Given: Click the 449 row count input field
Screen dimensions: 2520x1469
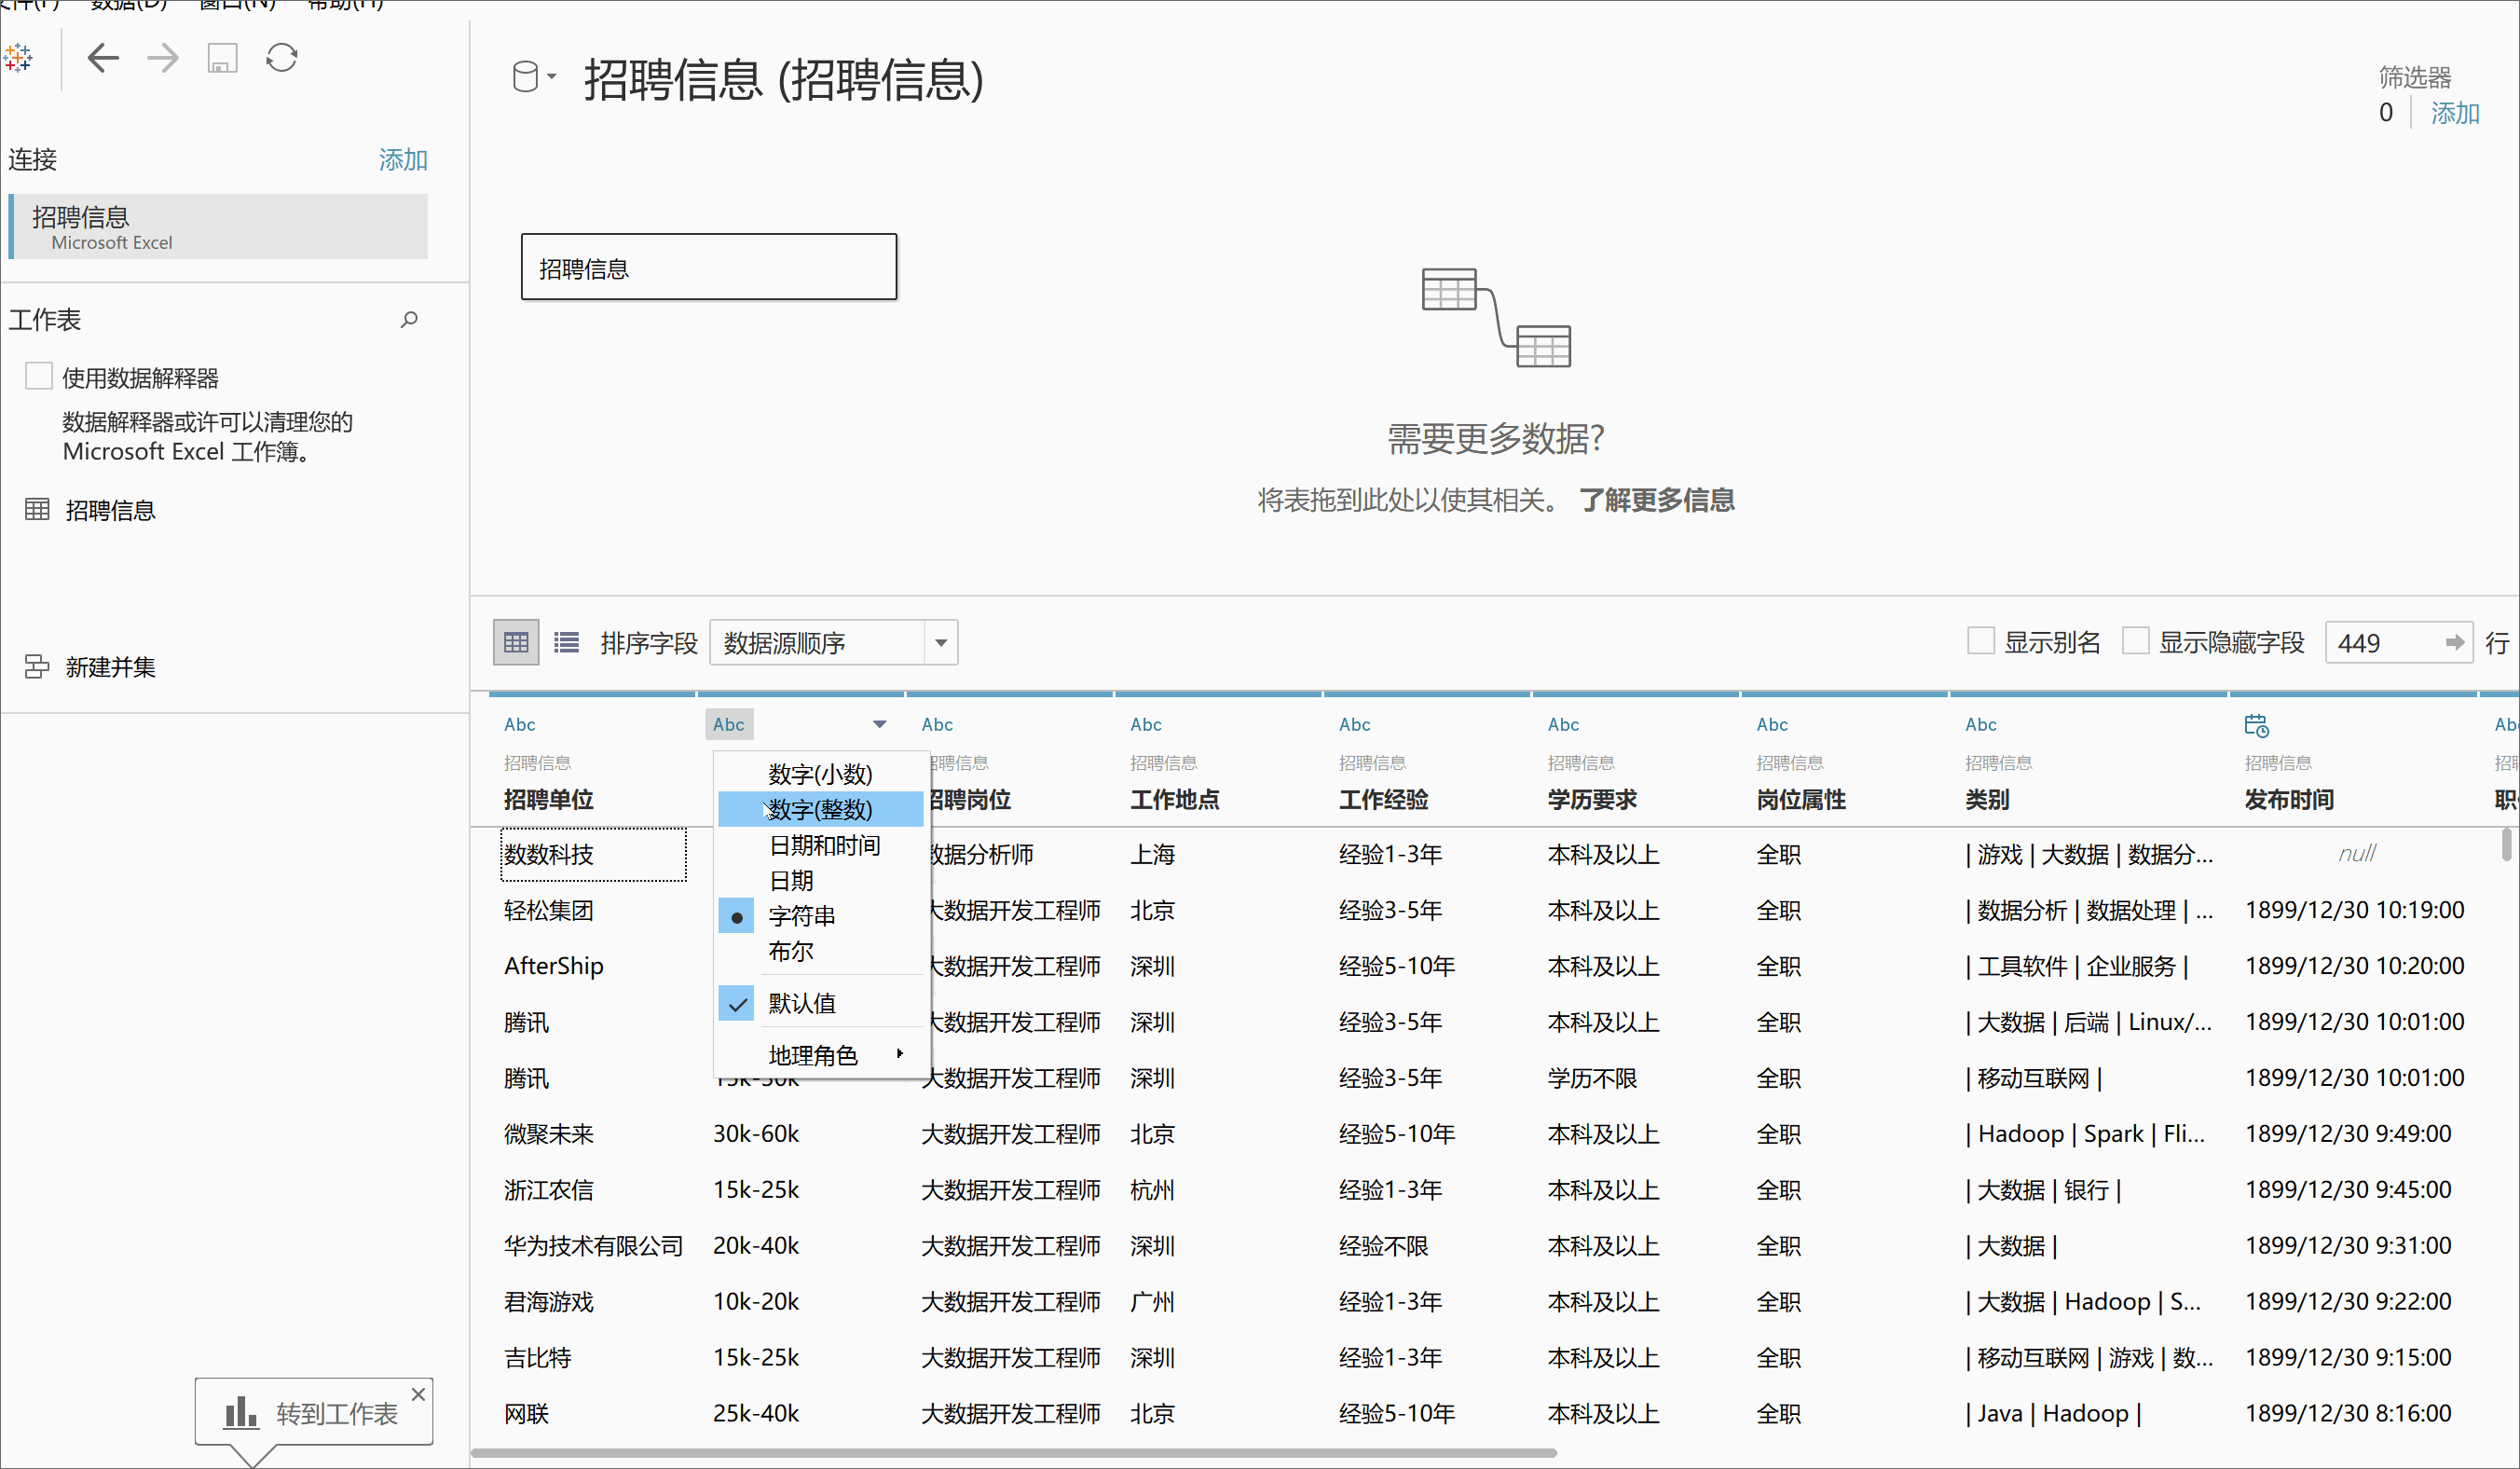Looking at the screenshot, I should (x=2381, y=643).
